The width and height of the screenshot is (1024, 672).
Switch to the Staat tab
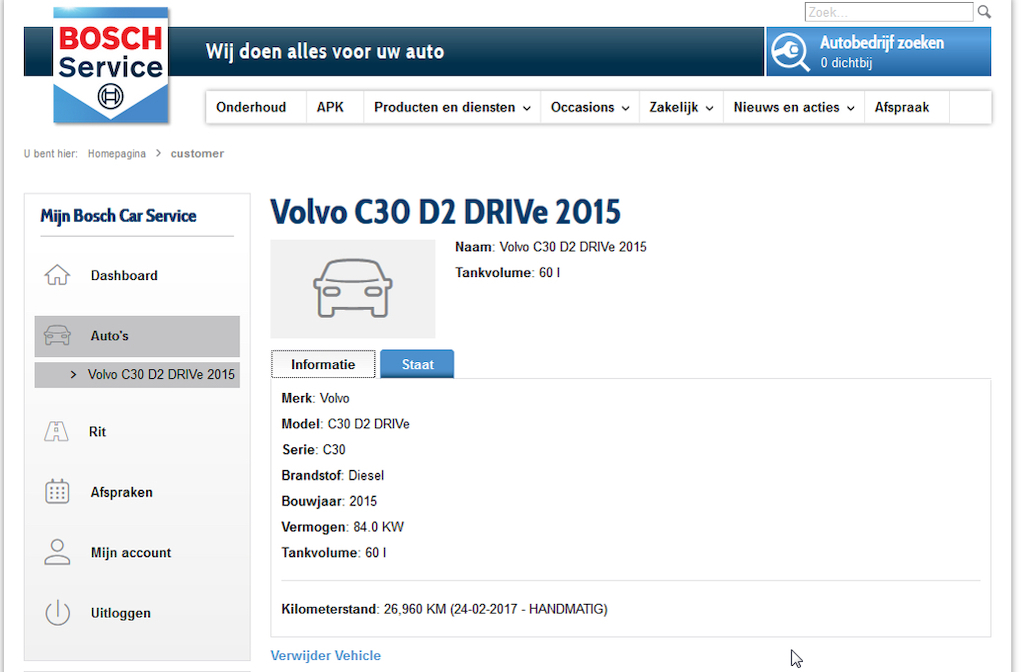[x=417, y=364]
